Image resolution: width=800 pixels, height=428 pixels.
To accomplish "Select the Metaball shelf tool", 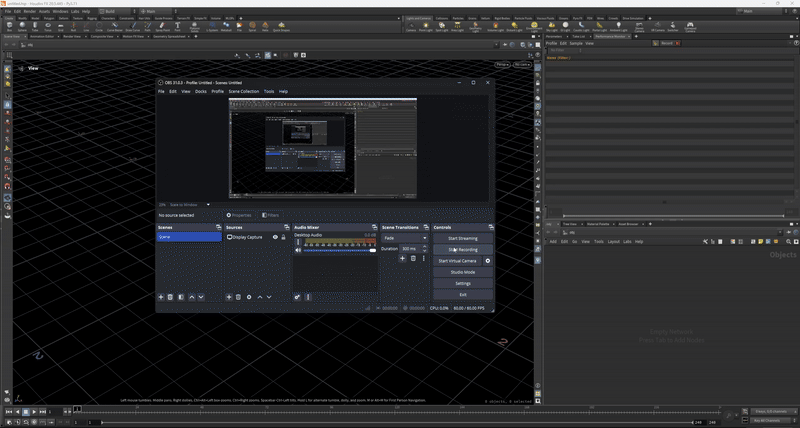I will pyautogui.click(x=226, y=26).
